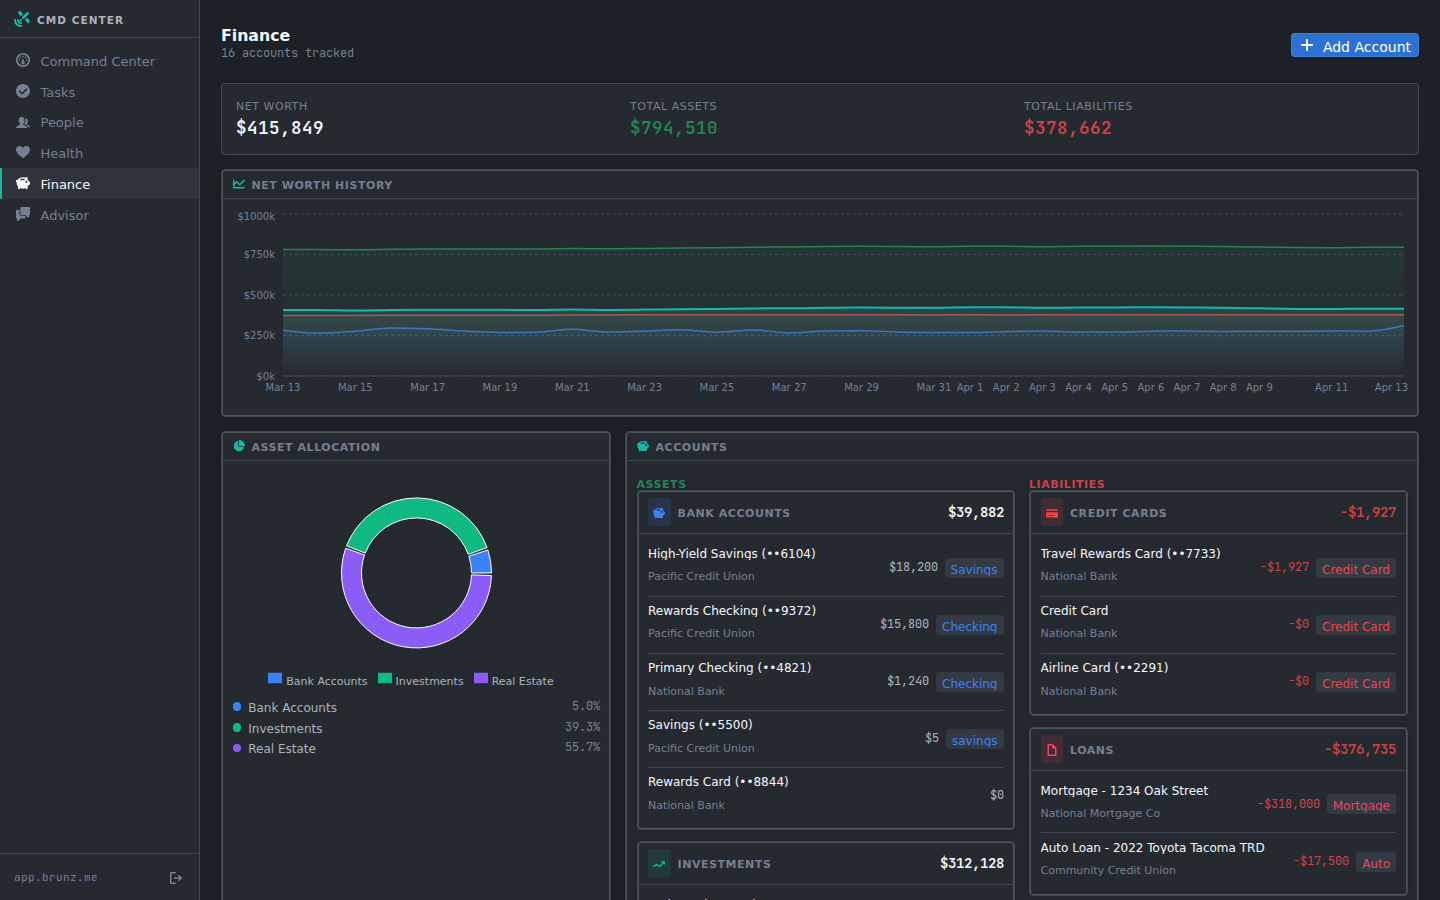Toggle Investments legend swatch under donut
Screen dimensions: 1440x900
[385, 679]
